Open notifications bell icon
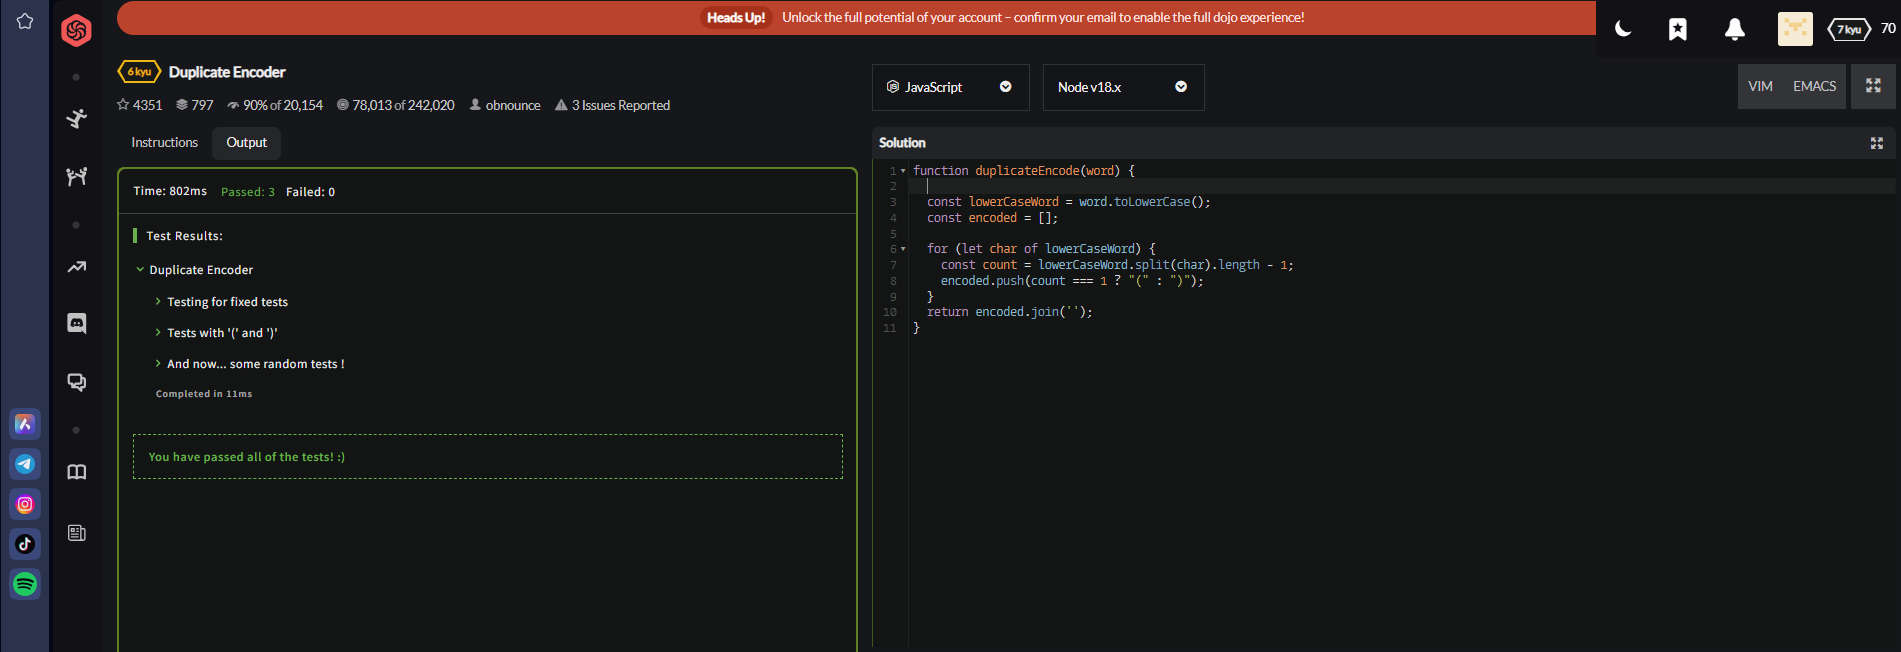 1735,29
